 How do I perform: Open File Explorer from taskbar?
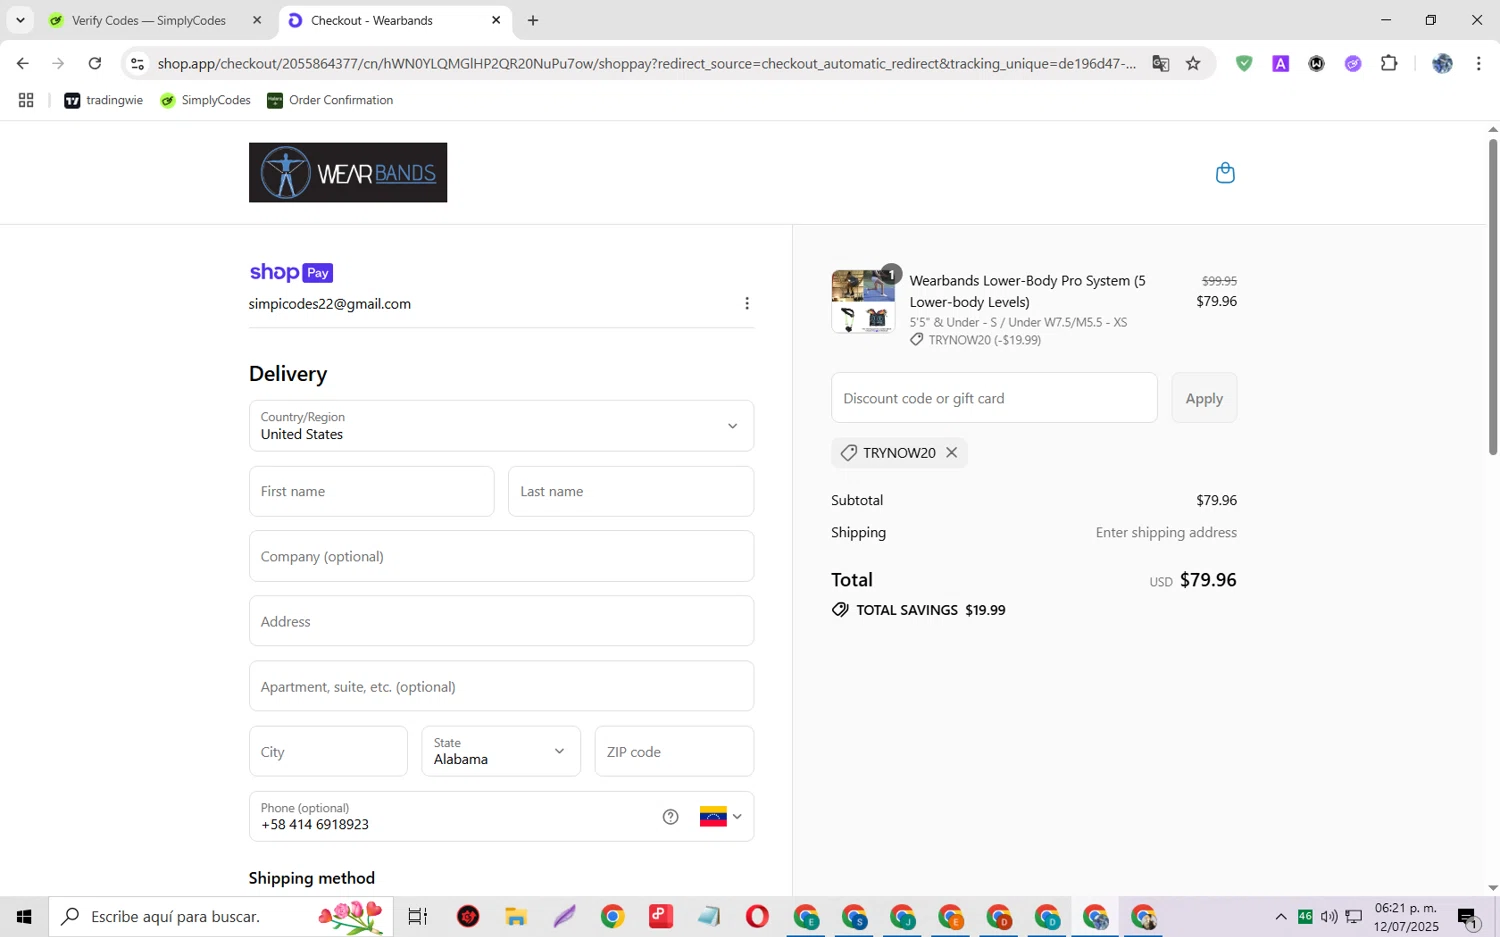(x=516, y=916)
